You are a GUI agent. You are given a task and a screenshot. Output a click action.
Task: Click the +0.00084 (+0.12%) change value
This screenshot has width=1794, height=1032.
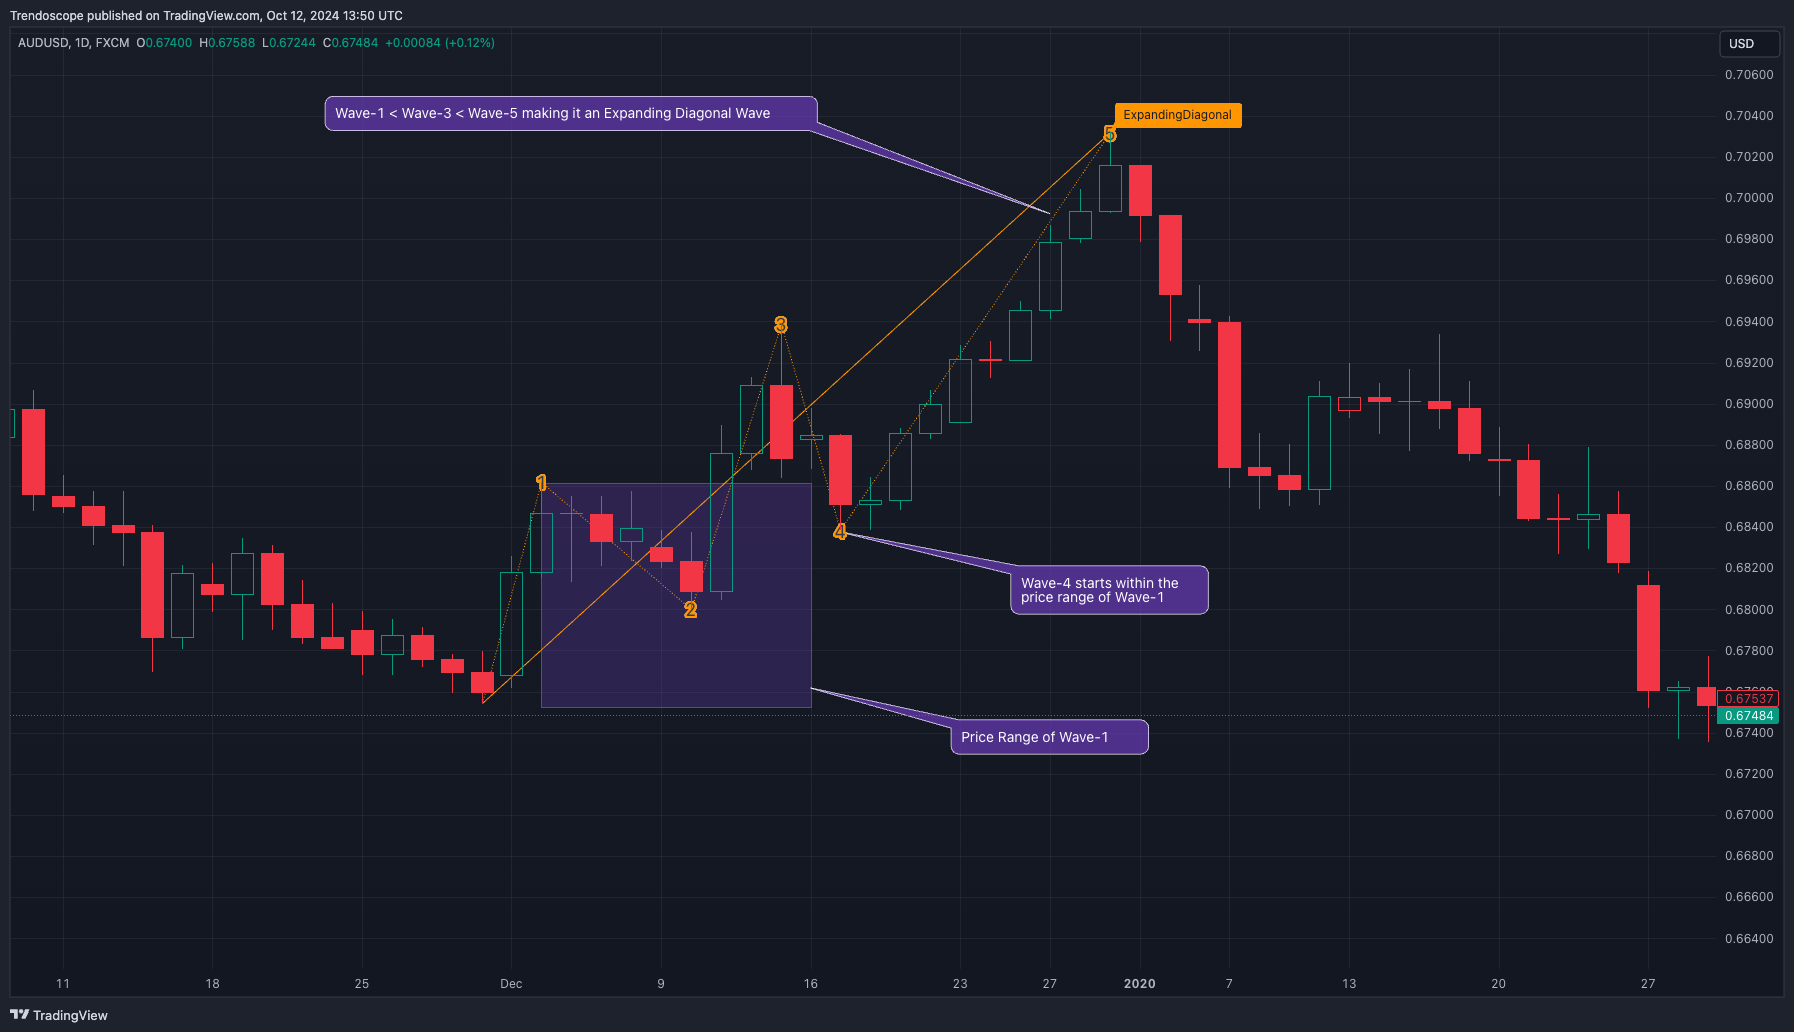440,43
